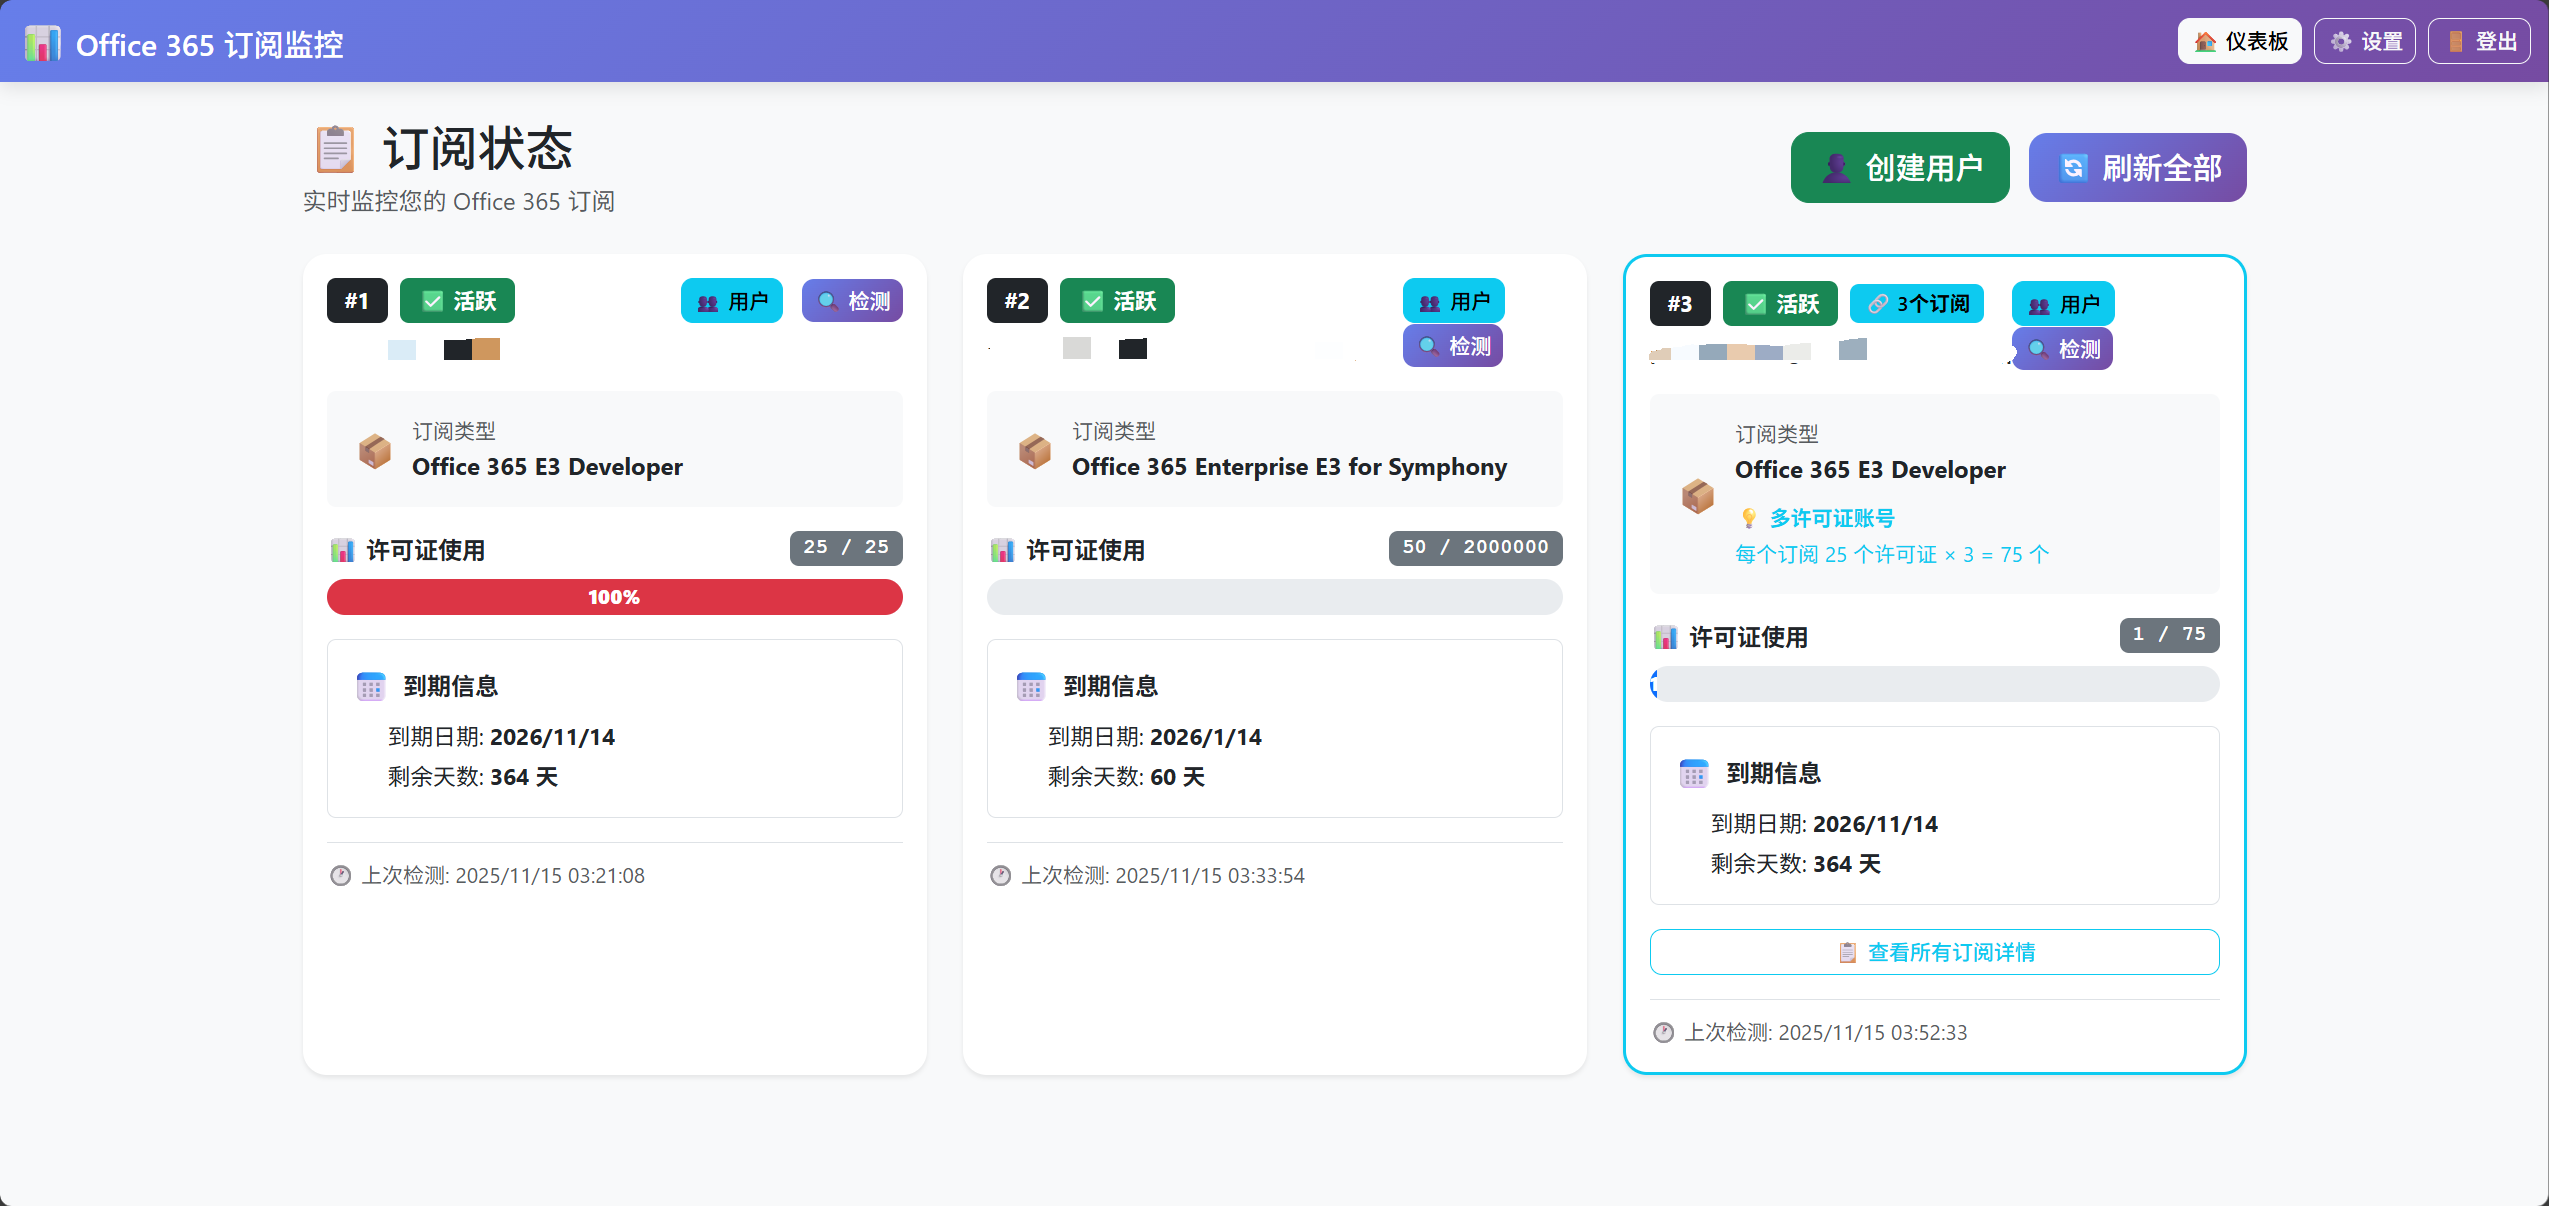Click the clipboard icon beside 订阅状态
The height and width of the screenshot is (1206, 2549).
tap(335, 150)
